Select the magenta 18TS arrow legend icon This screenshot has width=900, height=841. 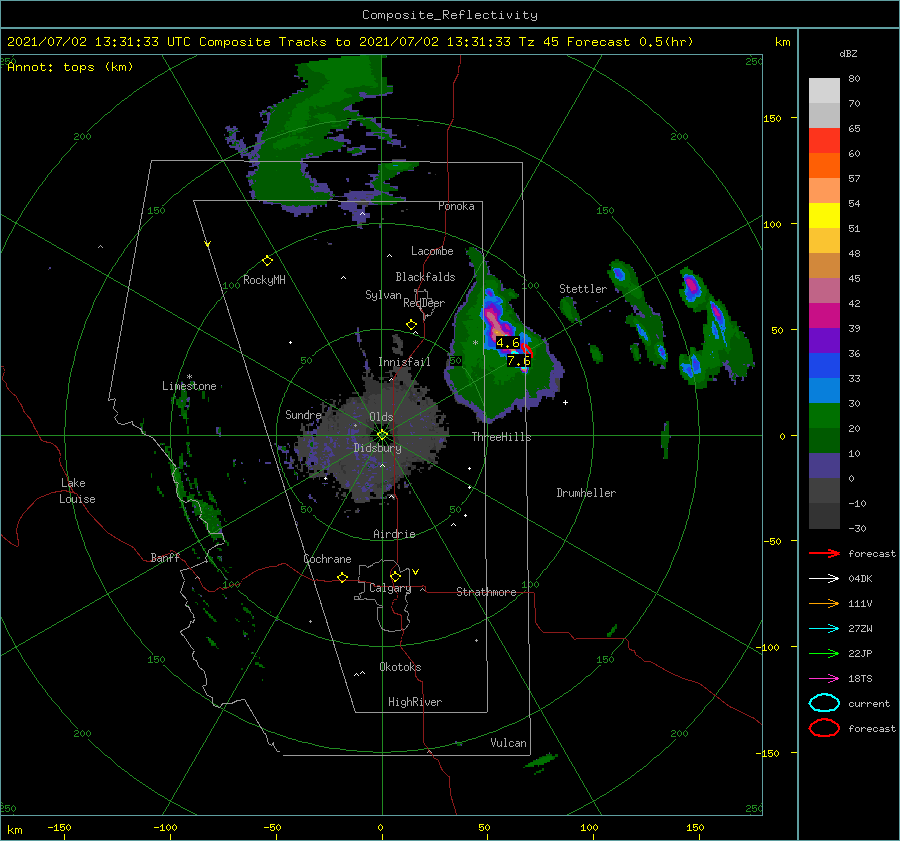(x=824, y=679)
